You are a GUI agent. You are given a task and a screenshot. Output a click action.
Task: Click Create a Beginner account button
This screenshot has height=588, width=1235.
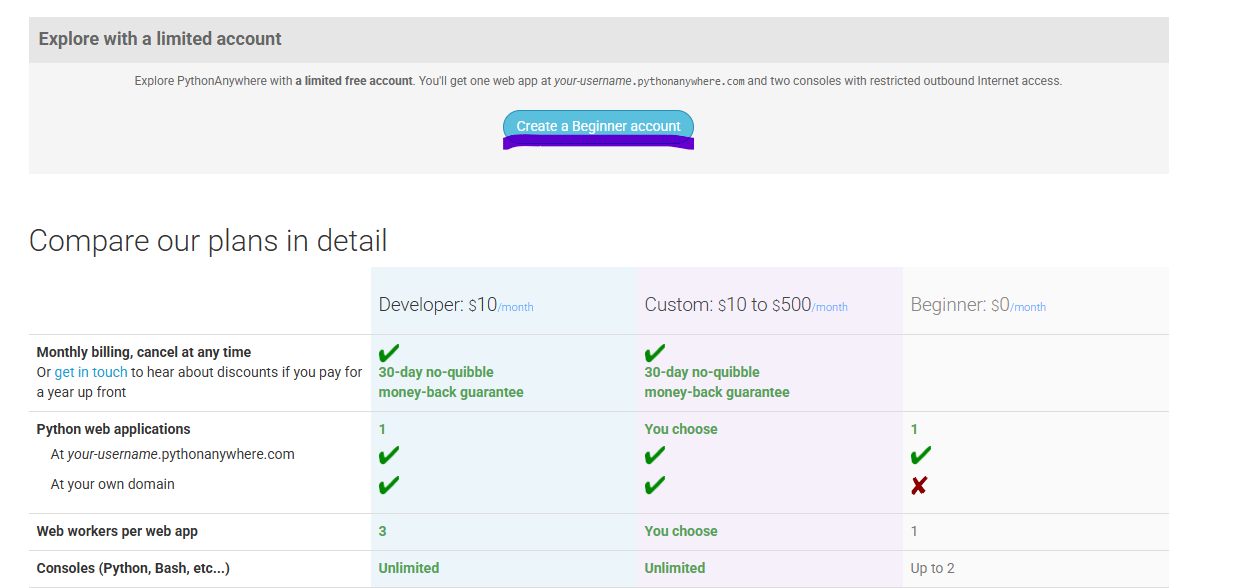[x=598, y=126]
